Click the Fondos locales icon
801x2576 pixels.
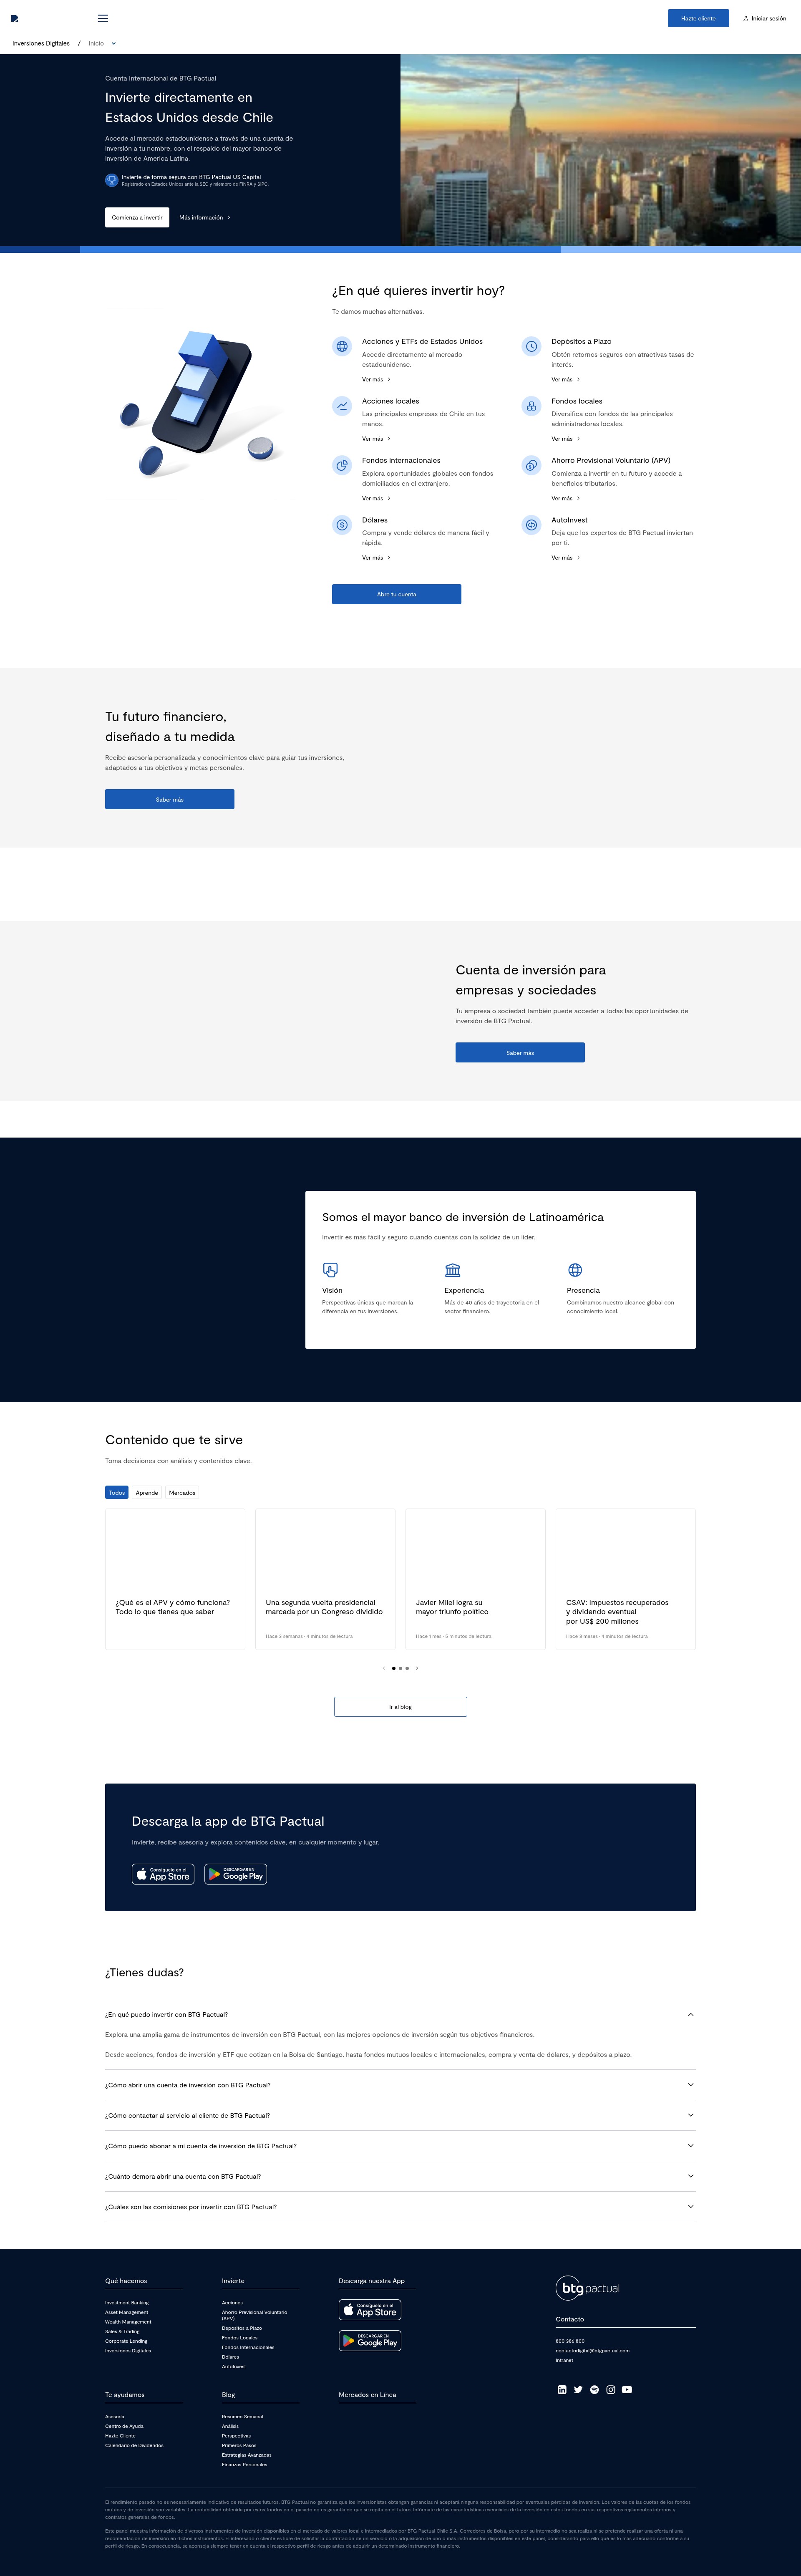point(531,406)
